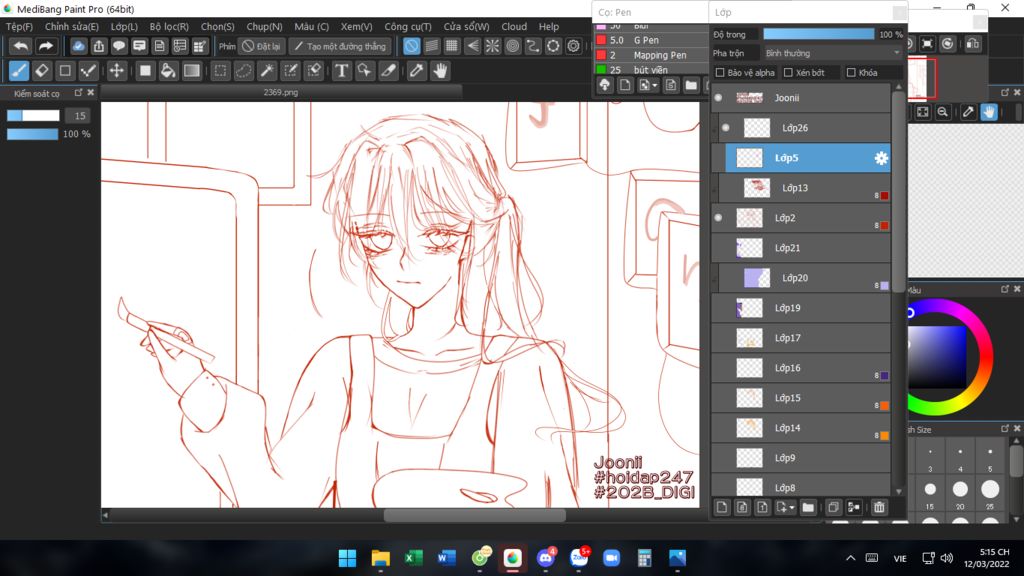Click the Đặt lại reset button
The width and height of the screenshot is (1024, 576).
click(262, 46)
